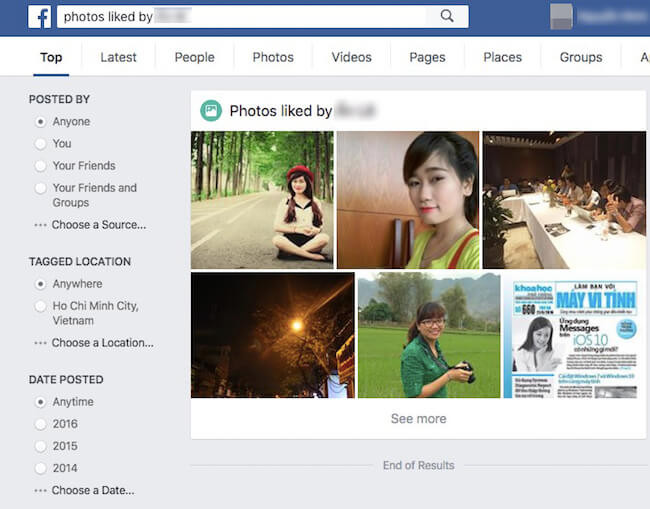Select the 'You' posted-by radio option

[x=41, y=144]
